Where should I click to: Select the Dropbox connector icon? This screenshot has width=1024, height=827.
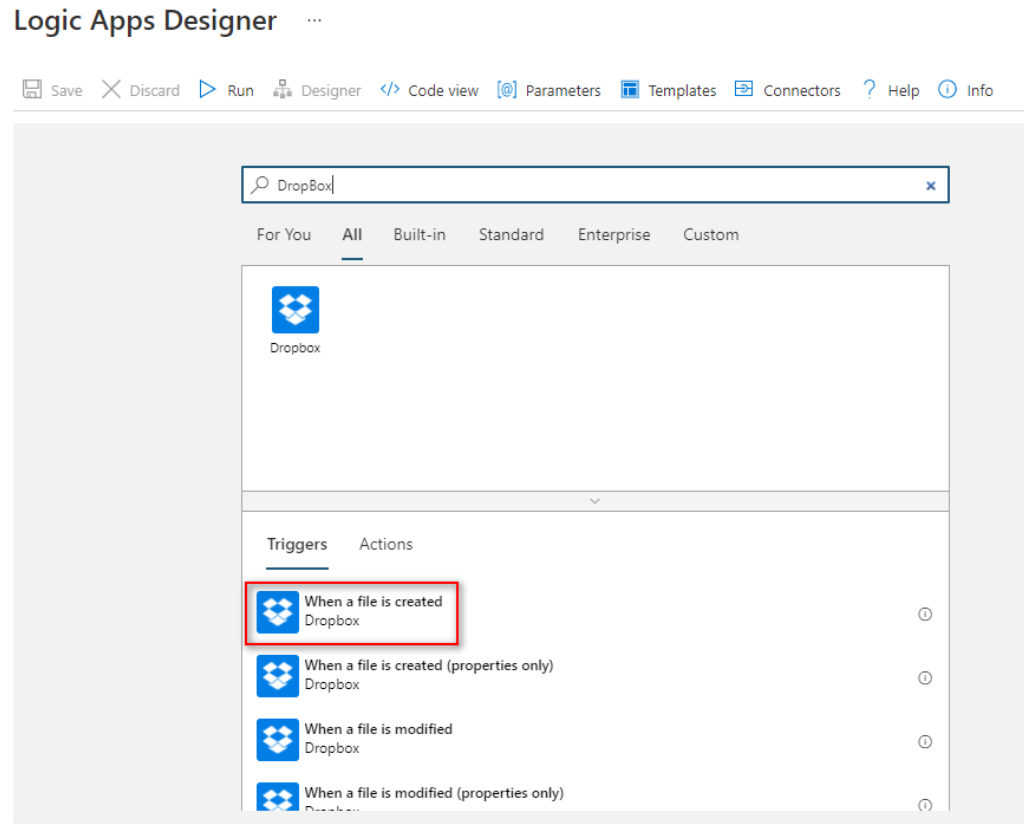[x=294, y=310]
